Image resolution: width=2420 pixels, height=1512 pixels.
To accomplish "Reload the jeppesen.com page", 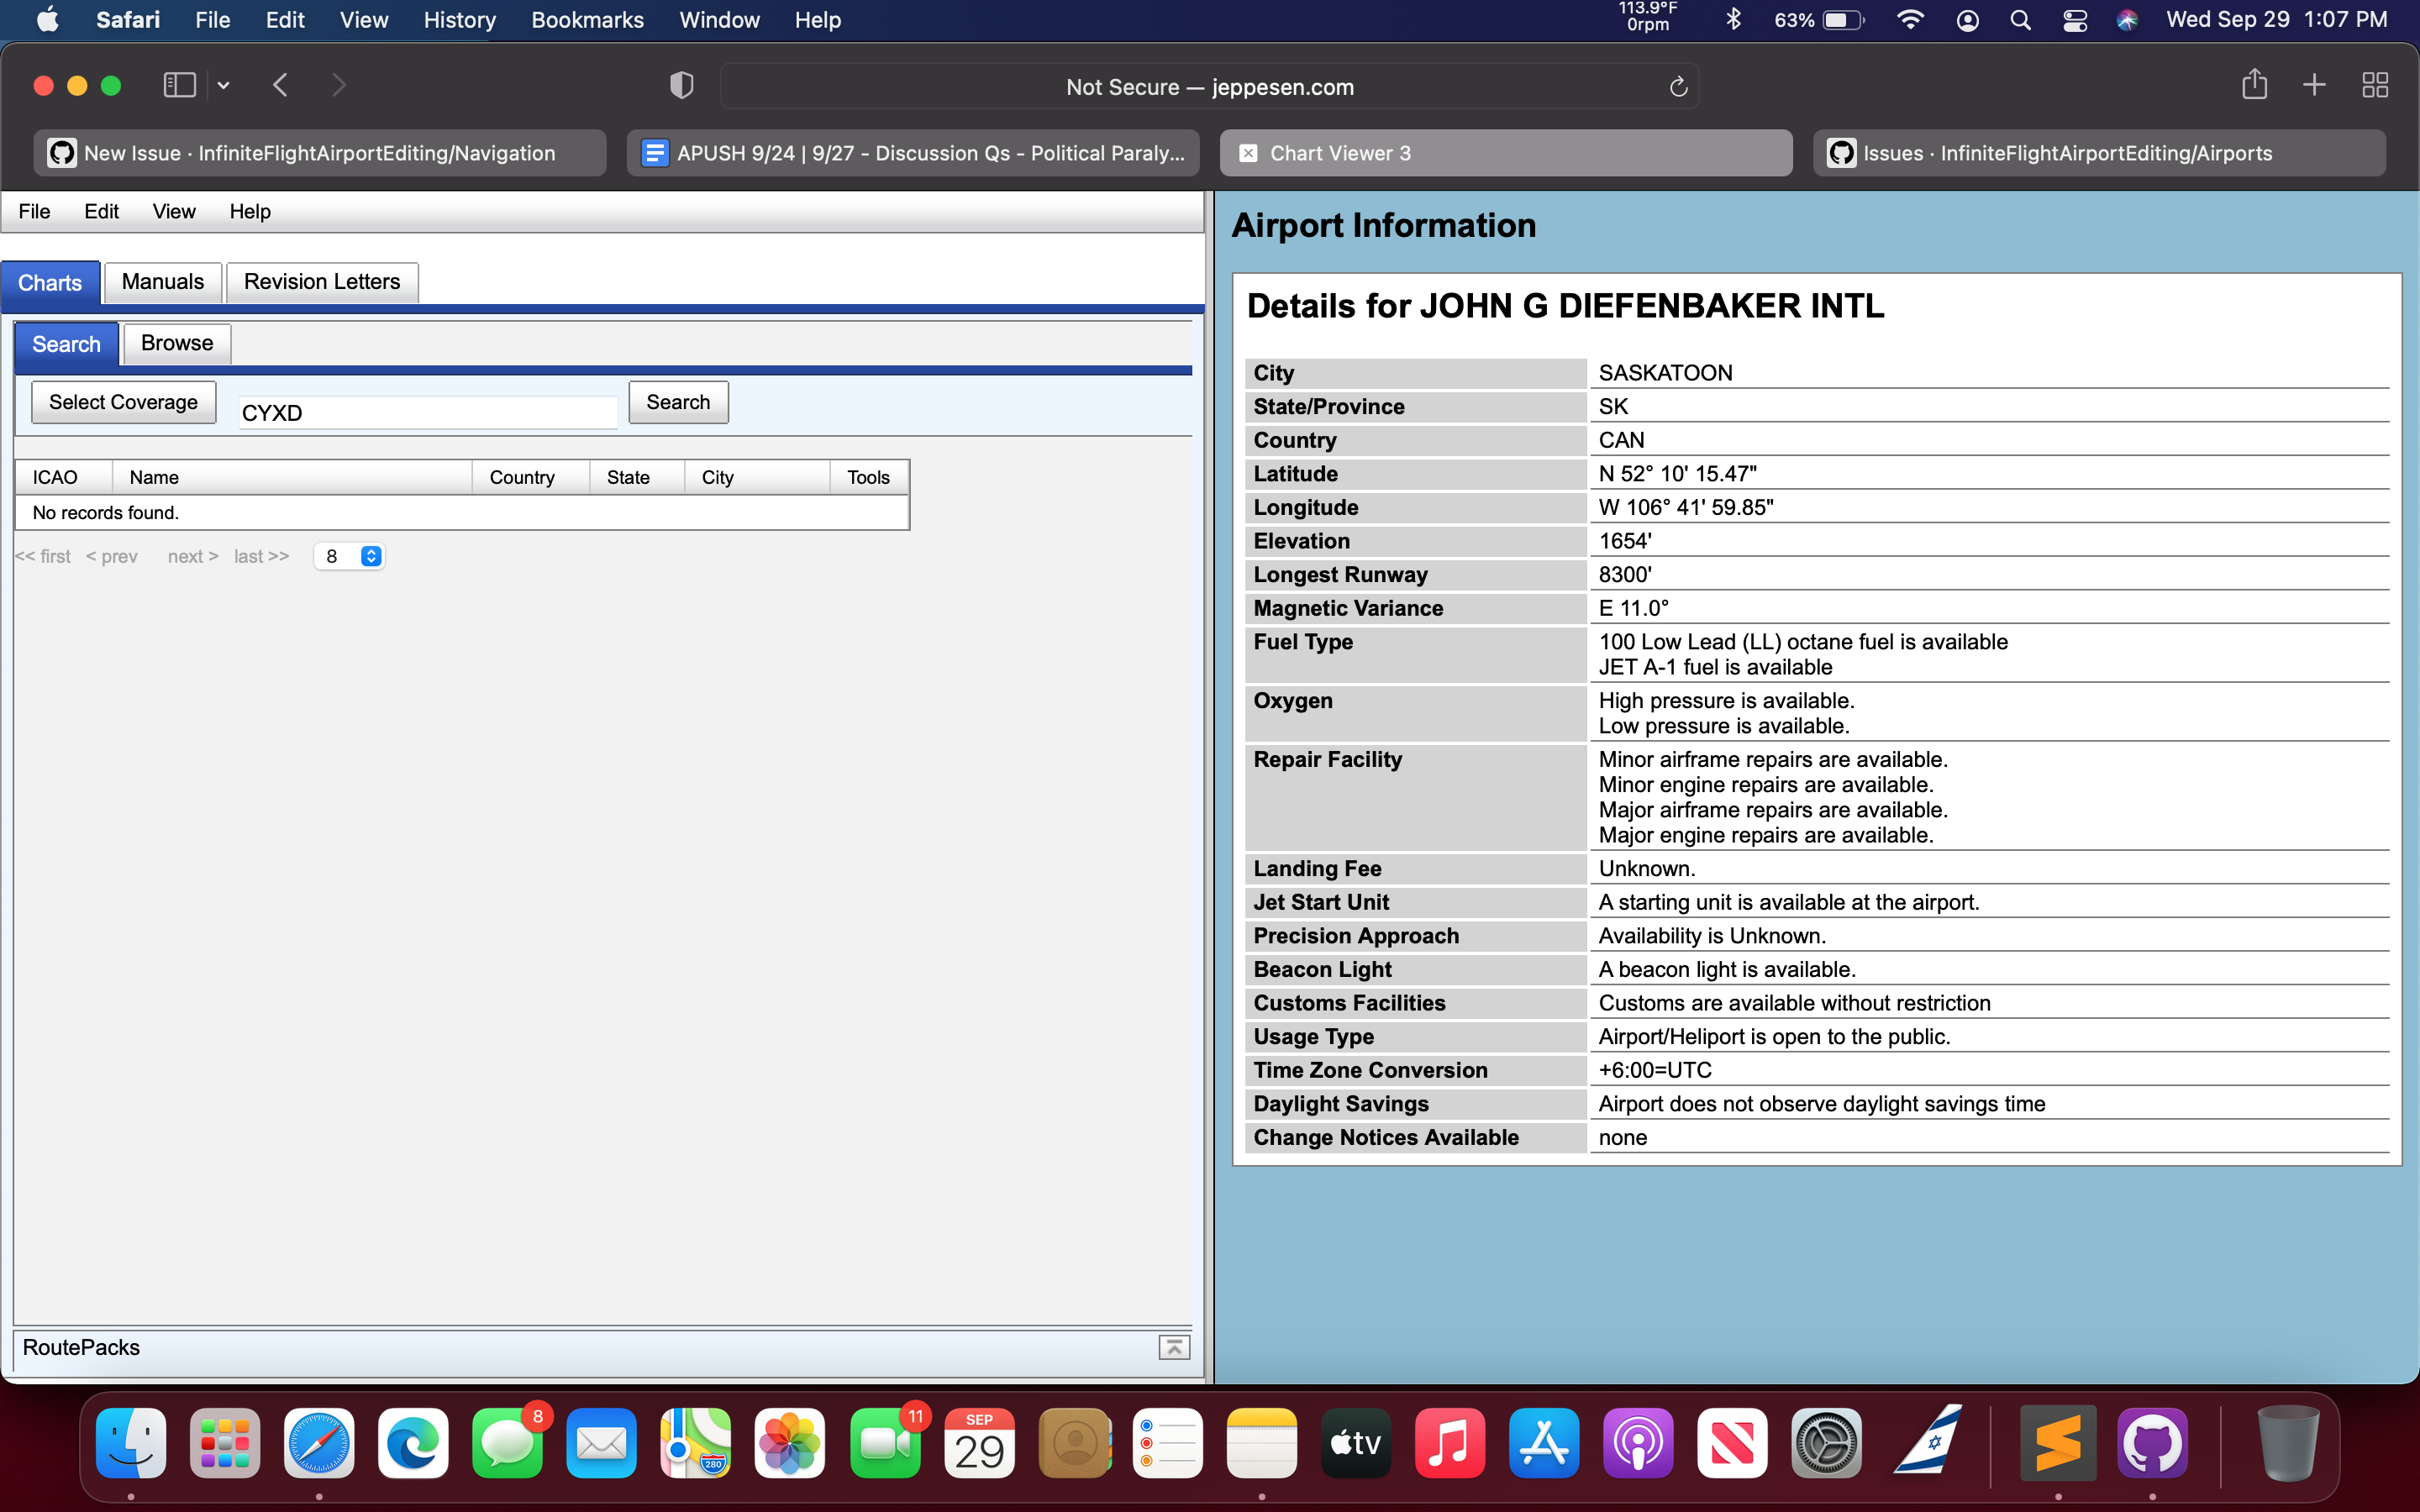I will coord(1678,87).
